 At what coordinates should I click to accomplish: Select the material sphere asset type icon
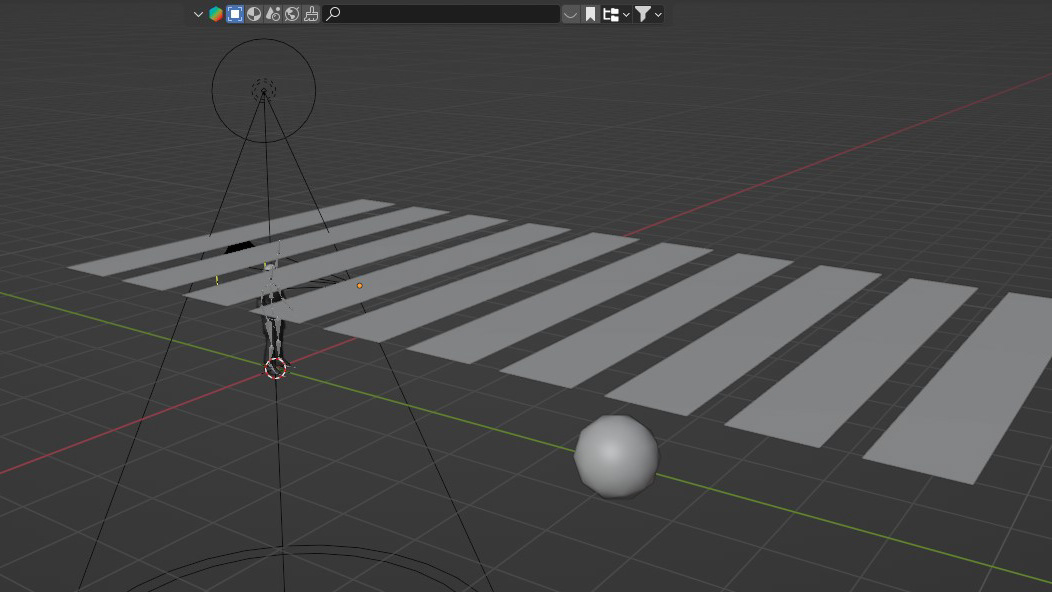click(254, 14)
